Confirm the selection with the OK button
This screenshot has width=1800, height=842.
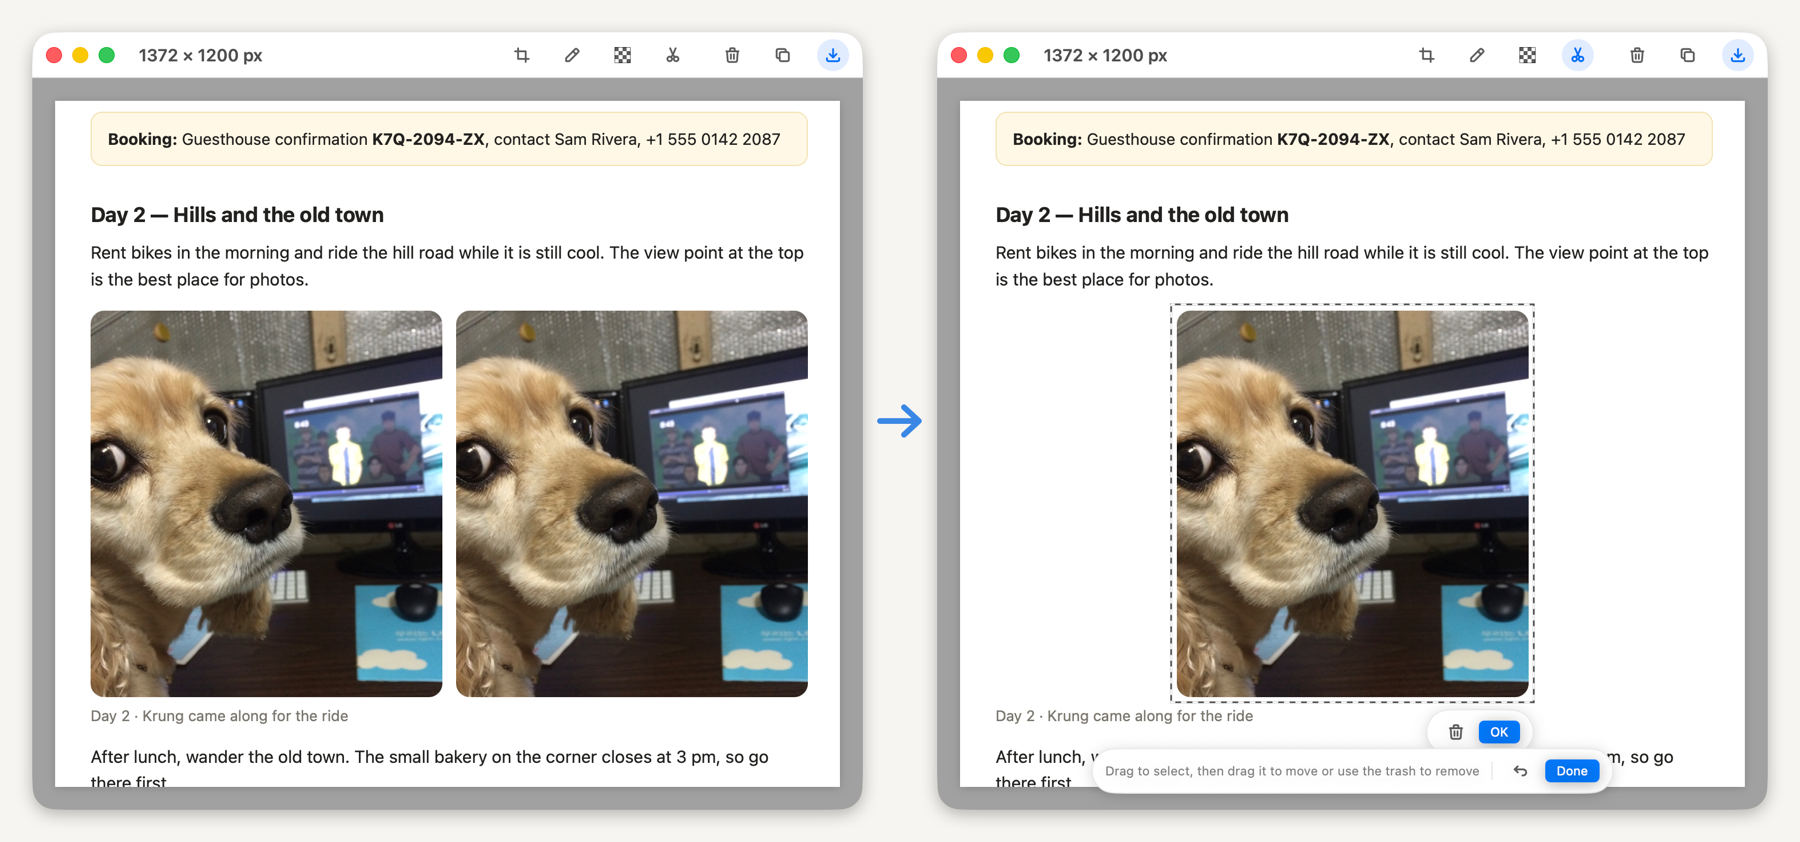[x=1499, y=732]
